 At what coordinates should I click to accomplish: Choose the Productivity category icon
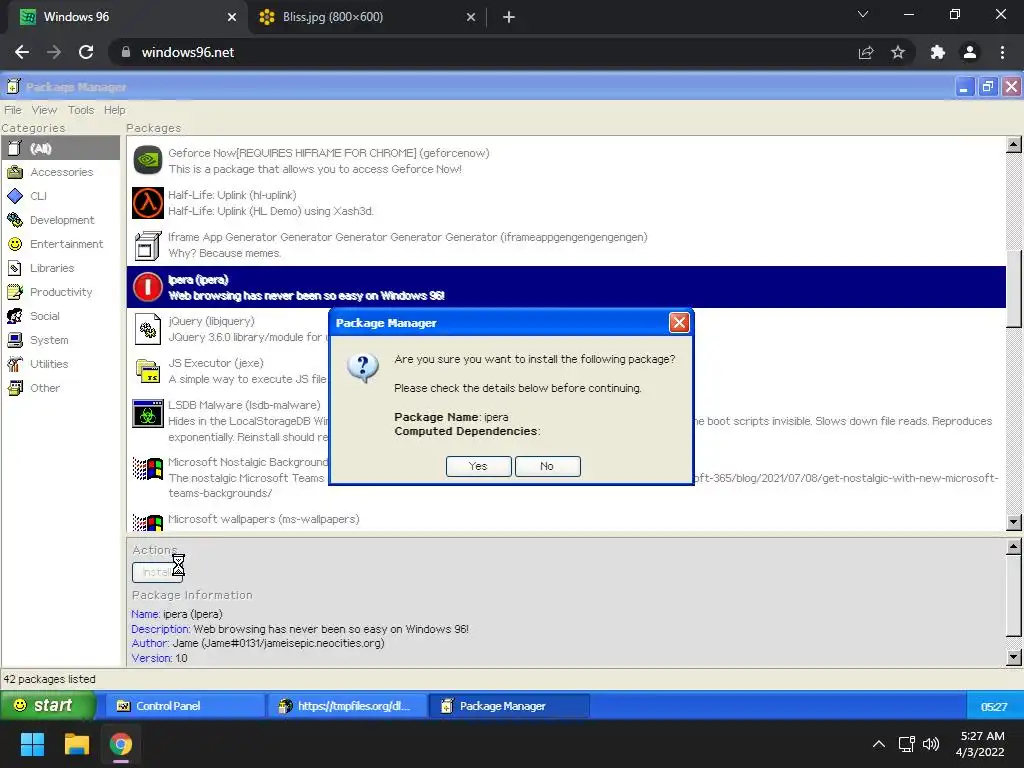14,292
